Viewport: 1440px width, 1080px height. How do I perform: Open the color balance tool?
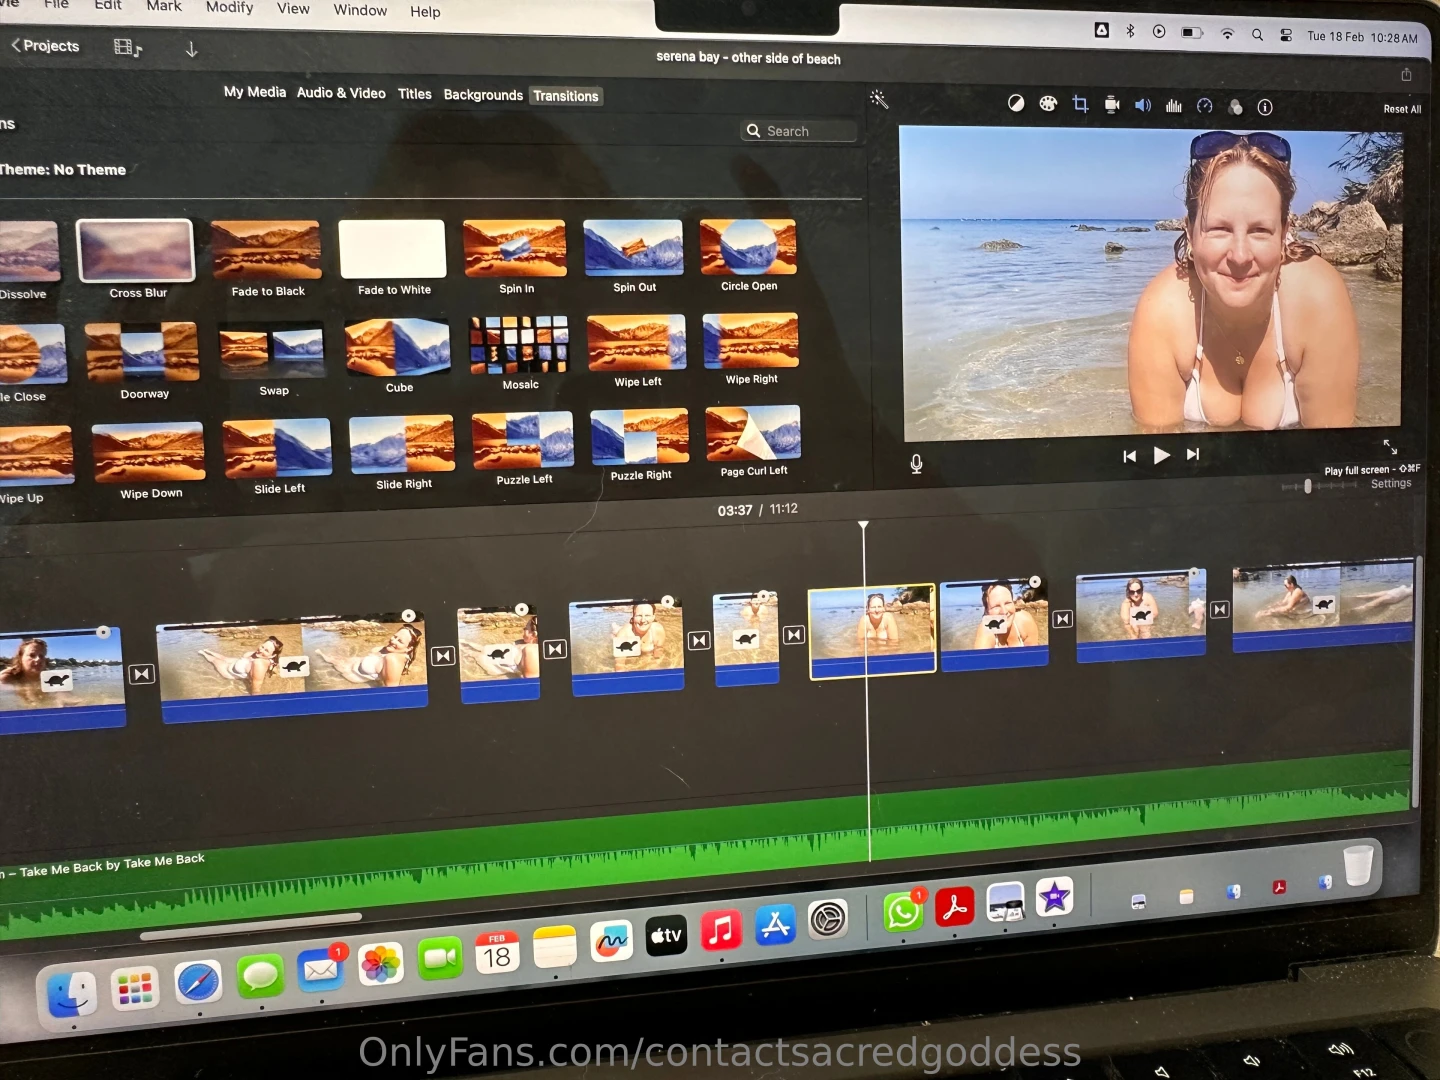pos(1016,103)
